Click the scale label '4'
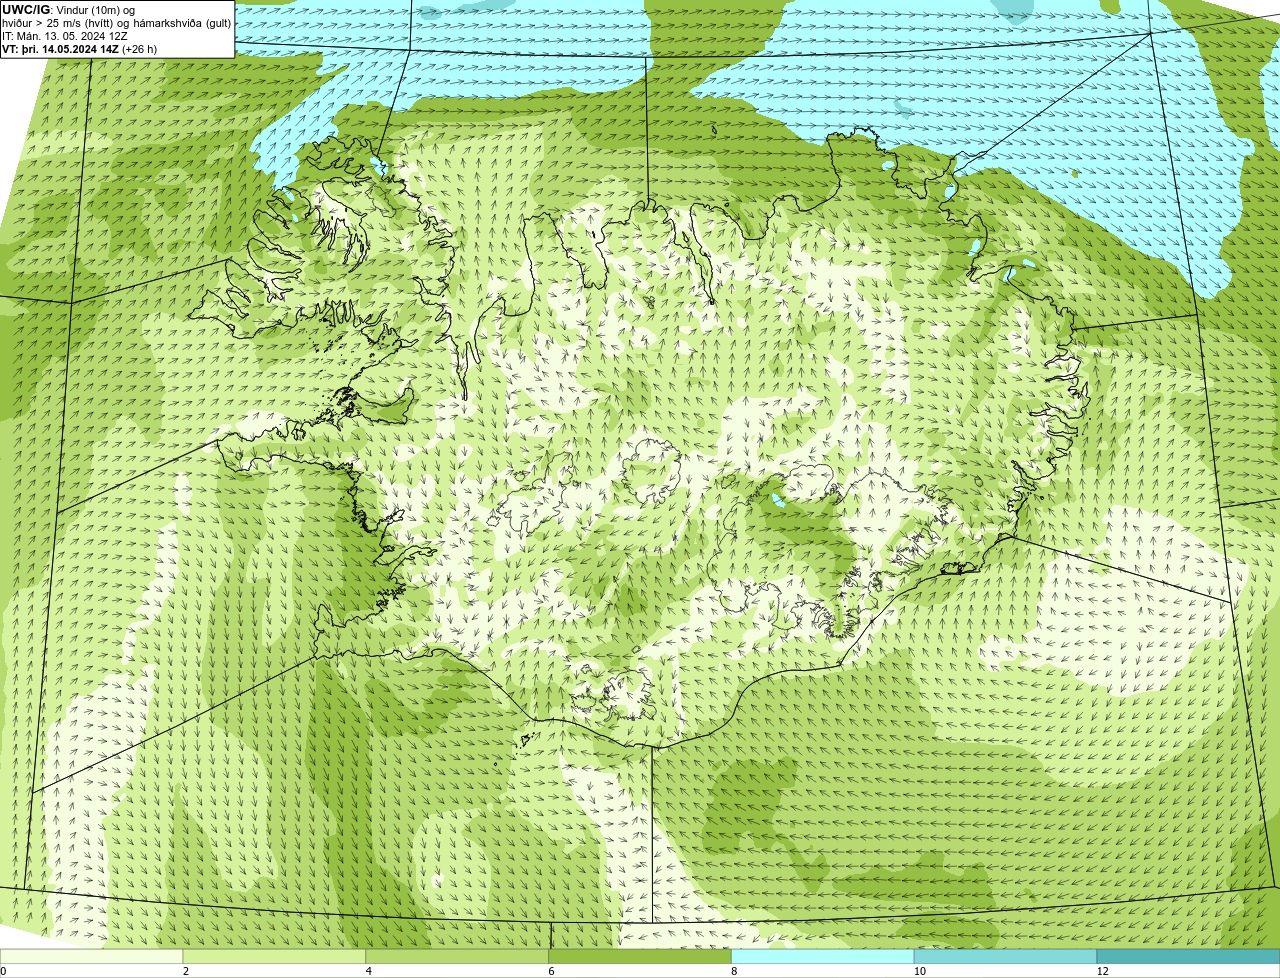The image size is (1280, 978). coord(368,971)
